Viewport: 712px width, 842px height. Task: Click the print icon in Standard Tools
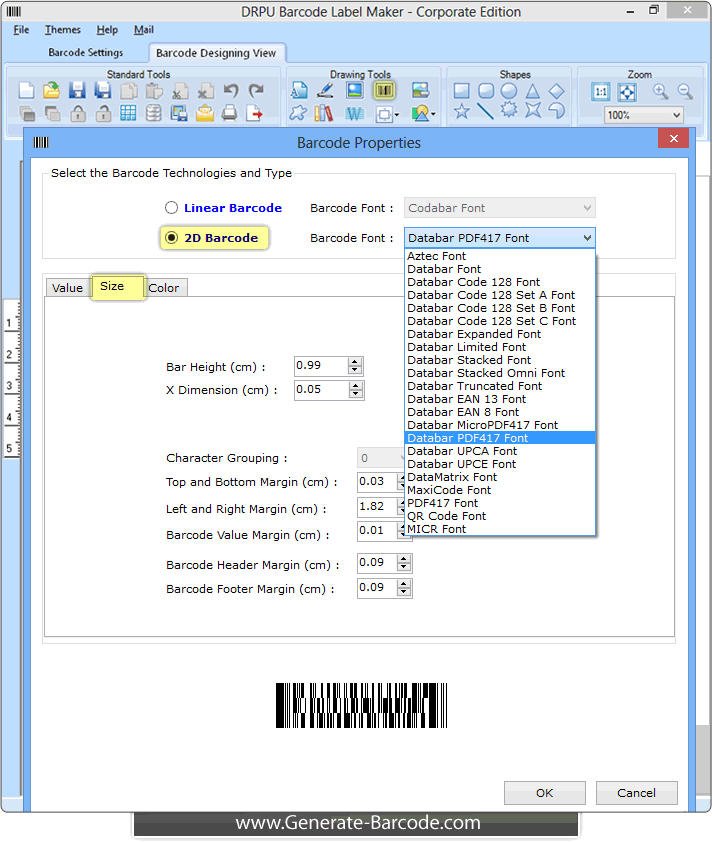click(x=230, y=113)
